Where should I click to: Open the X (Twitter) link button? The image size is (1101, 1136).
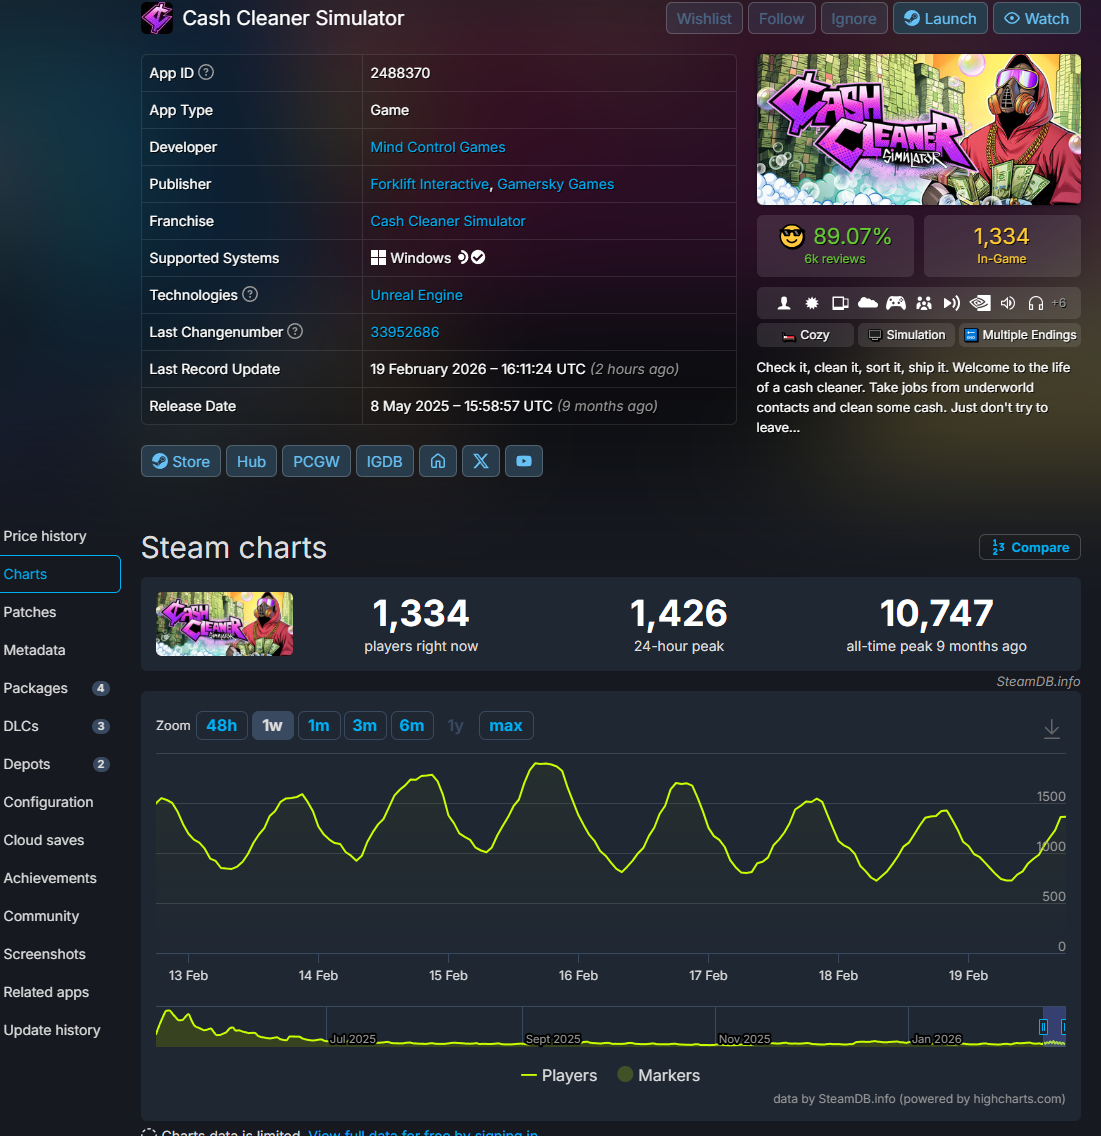481,461
